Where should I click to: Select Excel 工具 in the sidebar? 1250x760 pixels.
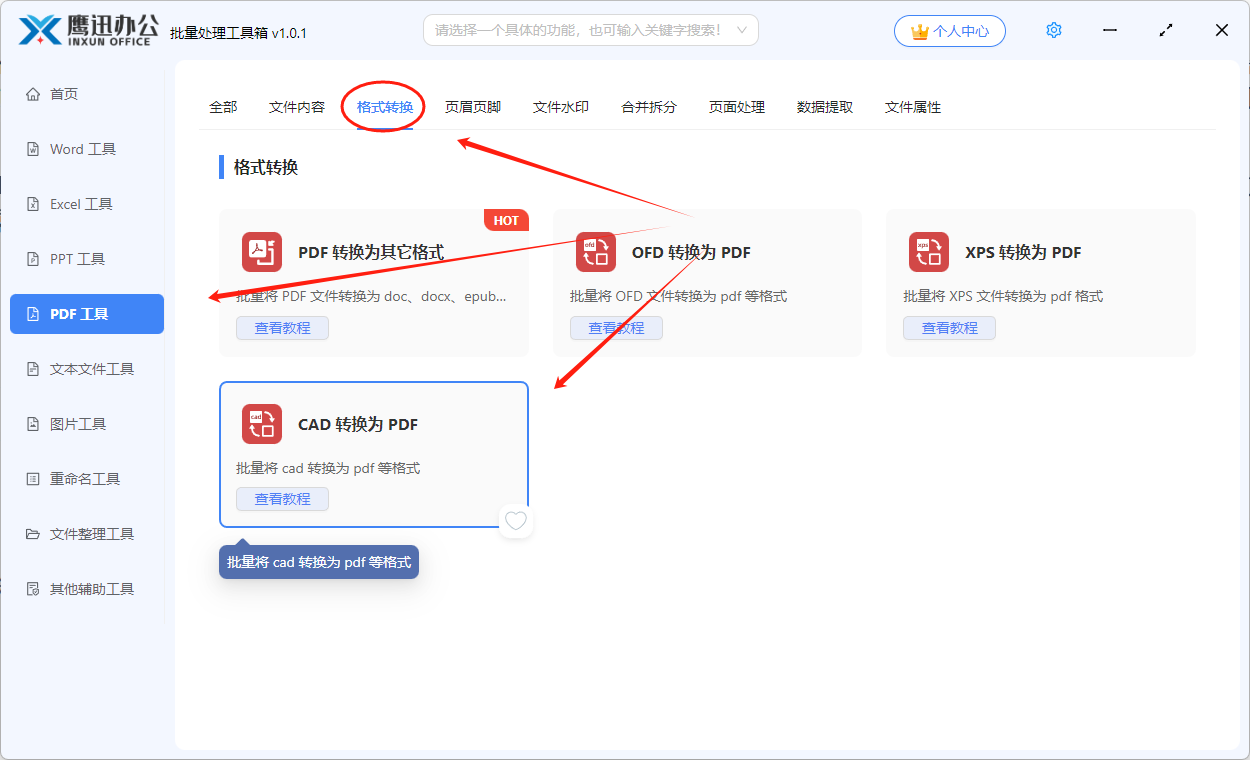pos(81,204)
